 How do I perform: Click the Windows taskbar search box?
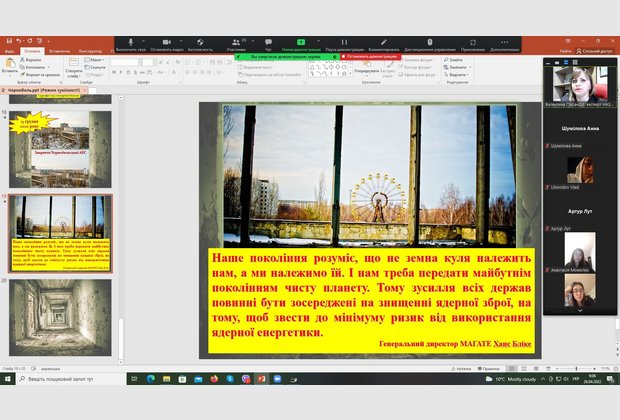[x=71, y=379]
